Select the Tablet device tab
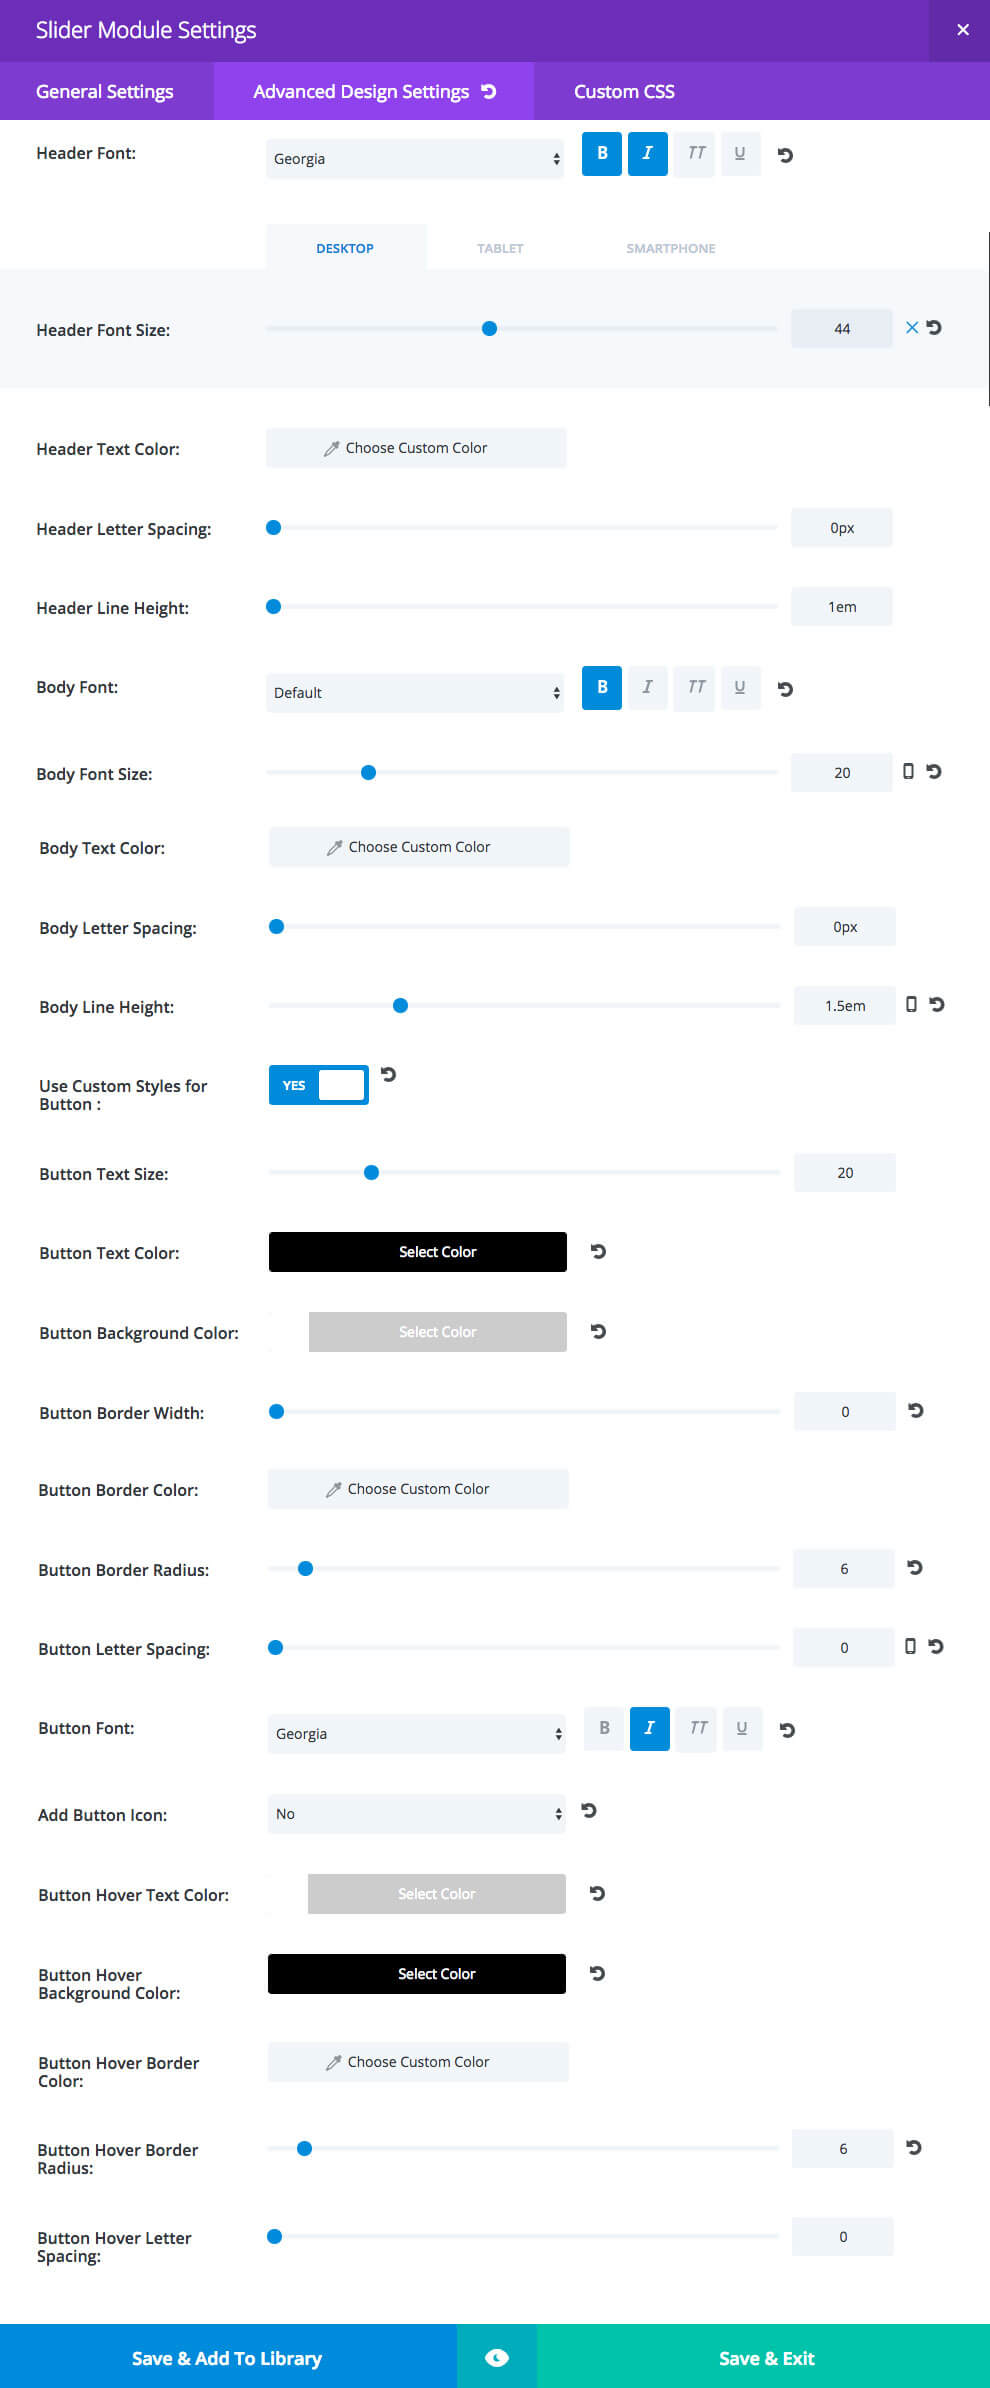Screen dimensions: 990x2388 pos(500,248)
